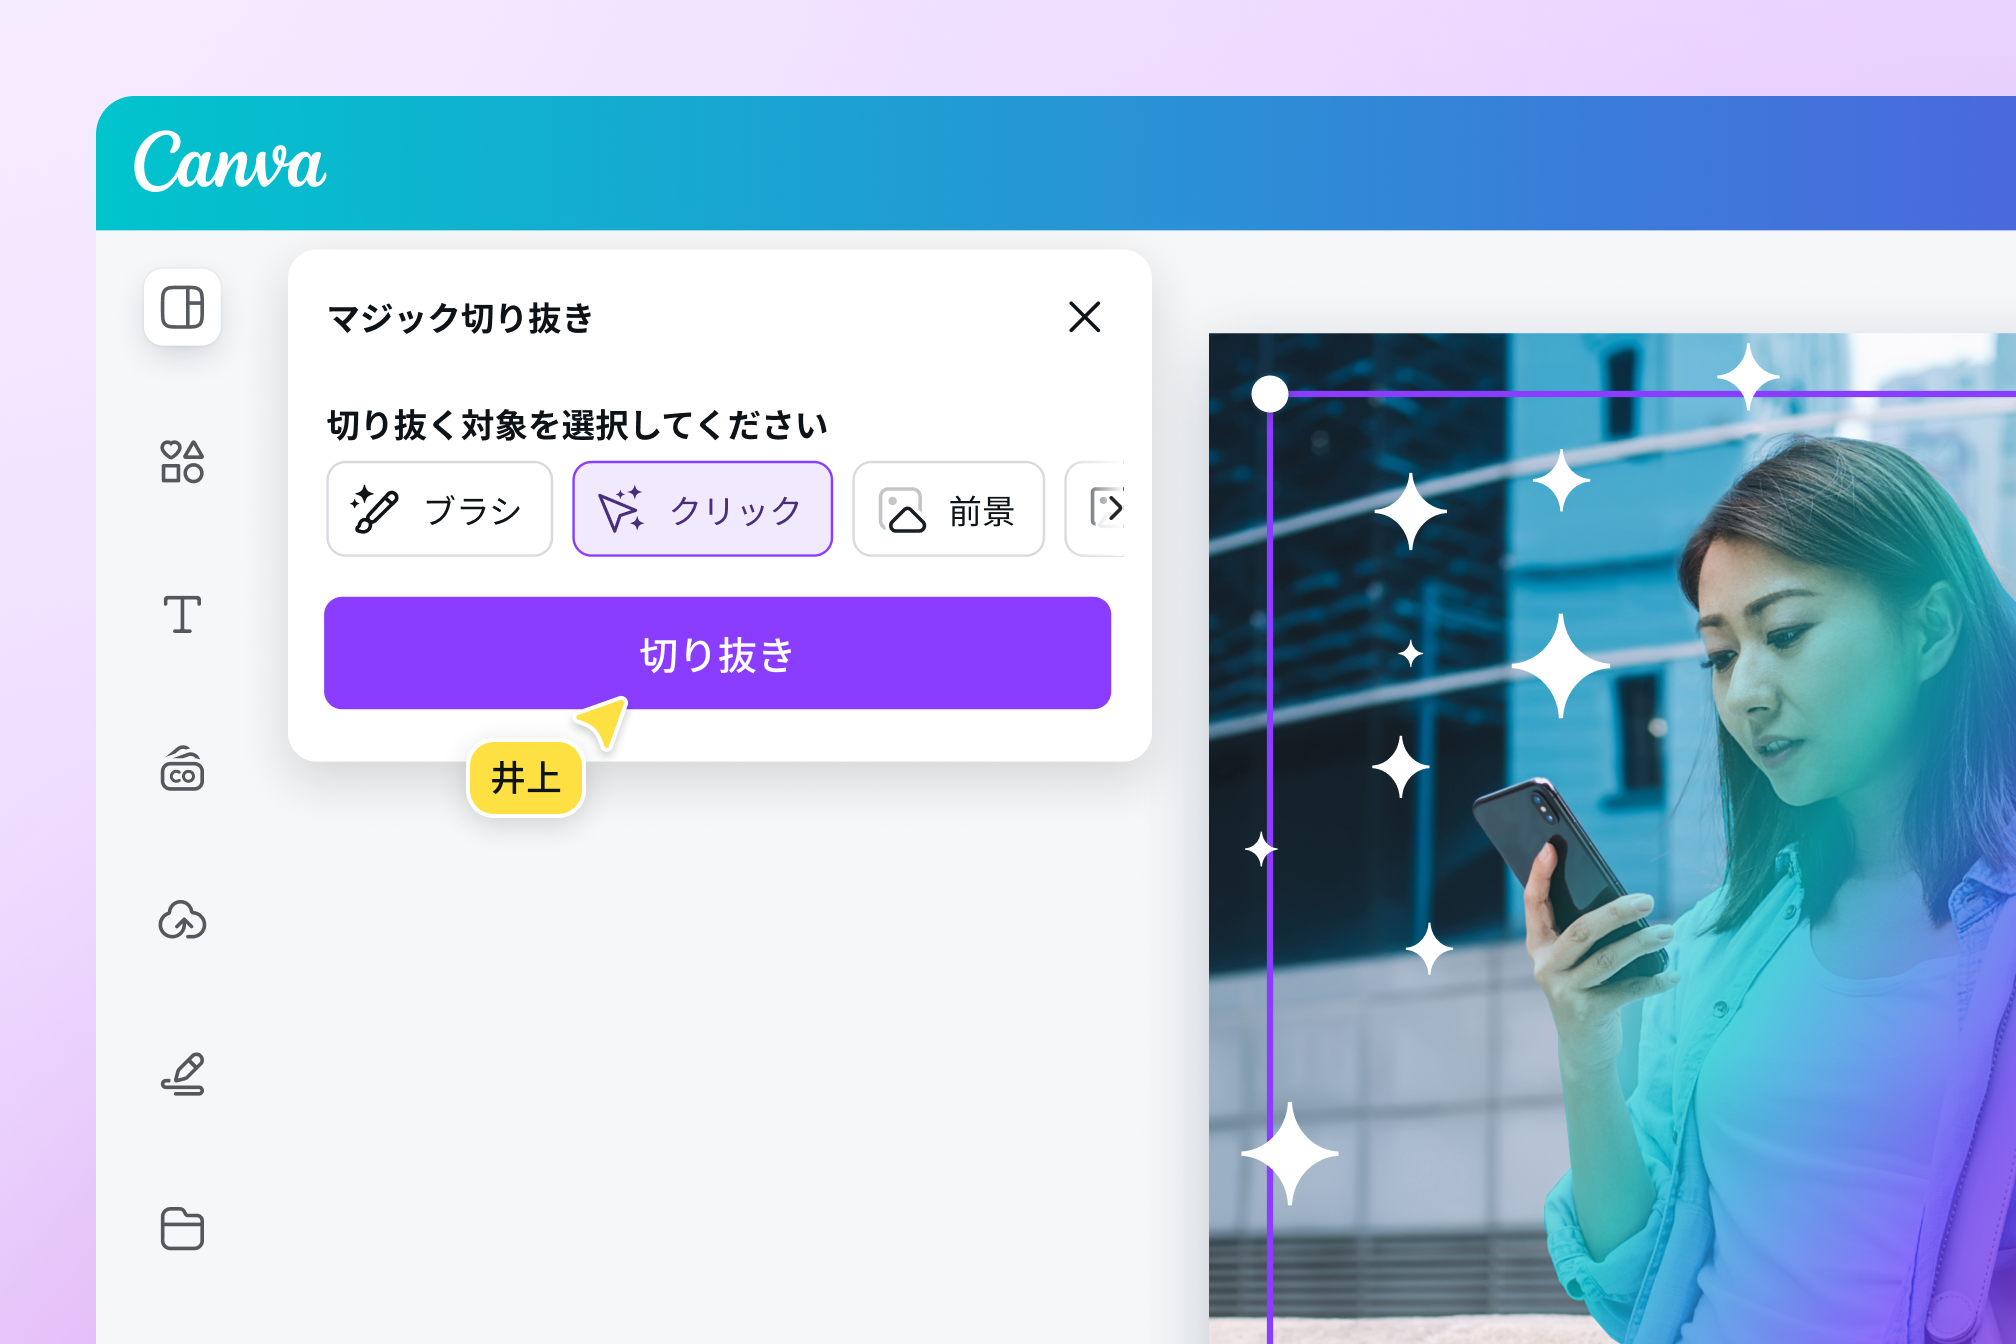Show more selection modes via chevron

coord(1108,508)
